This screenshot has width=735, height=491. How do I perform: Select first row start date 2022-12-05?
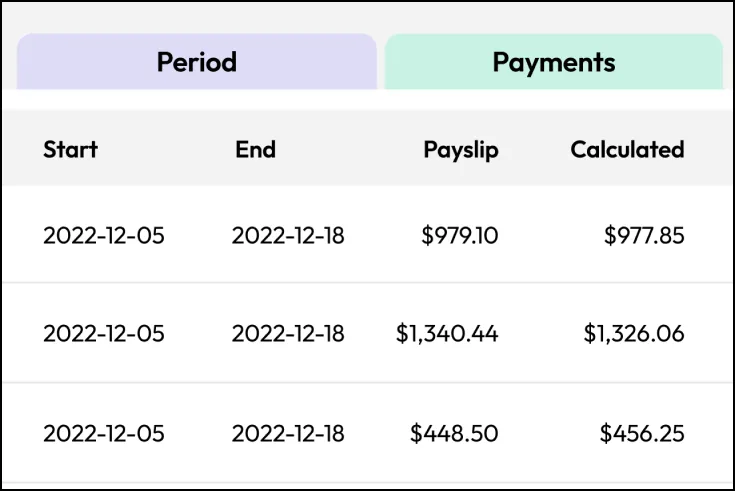tap(104, 235)
